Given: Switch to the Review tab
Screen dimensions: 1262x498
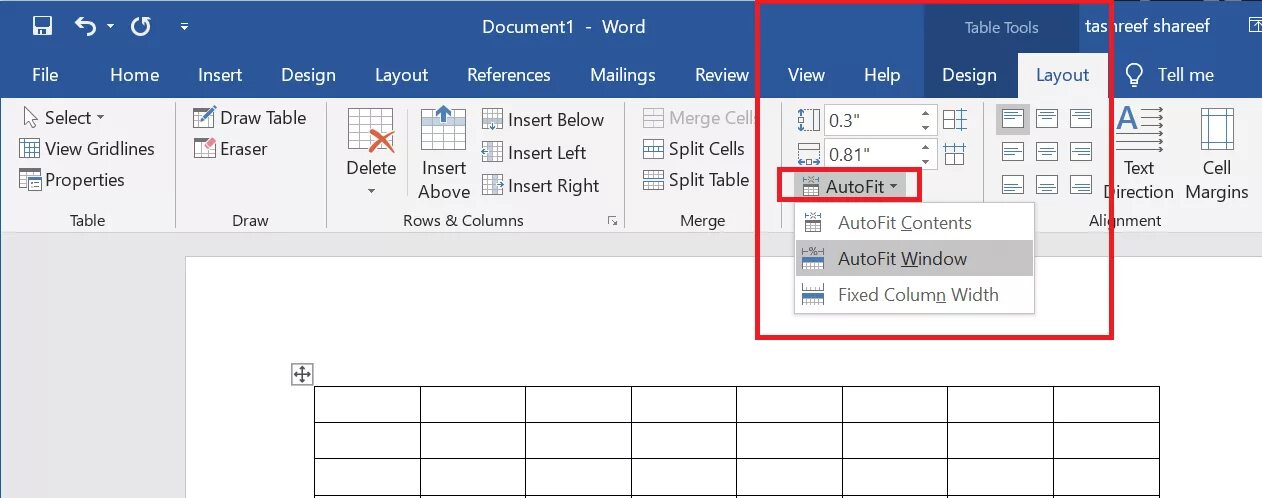Looking at the screenshot, I should [x=722, y=75].
